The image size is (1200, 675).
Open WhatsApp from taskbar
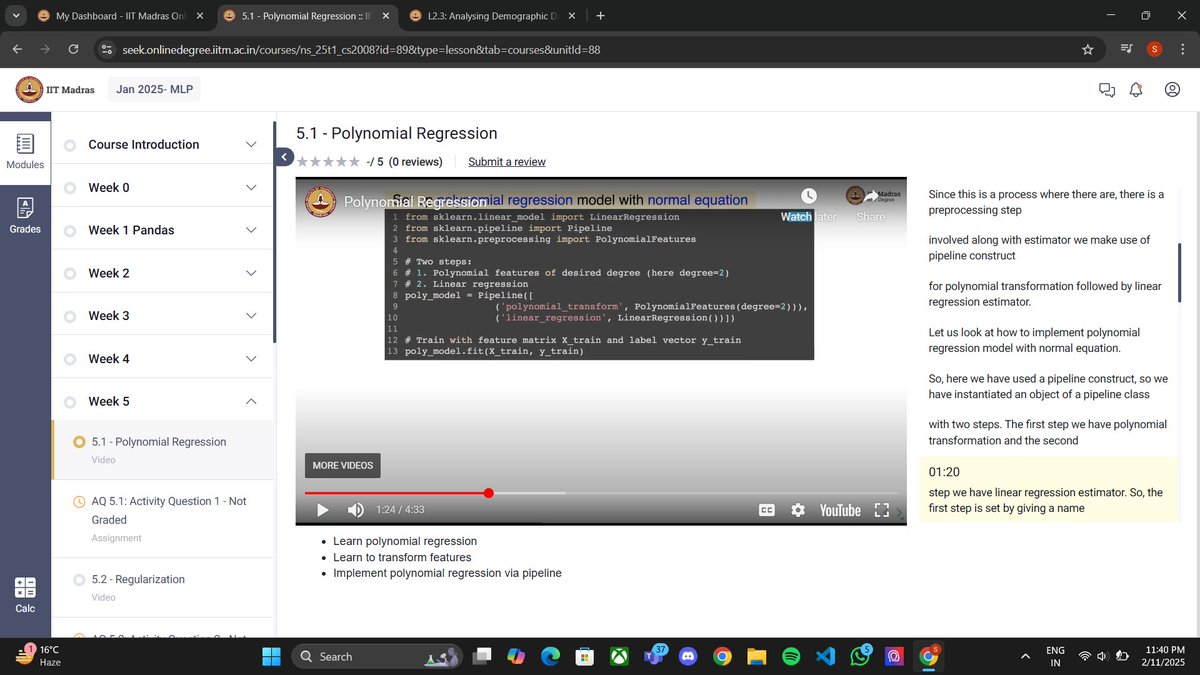[860, 656]
